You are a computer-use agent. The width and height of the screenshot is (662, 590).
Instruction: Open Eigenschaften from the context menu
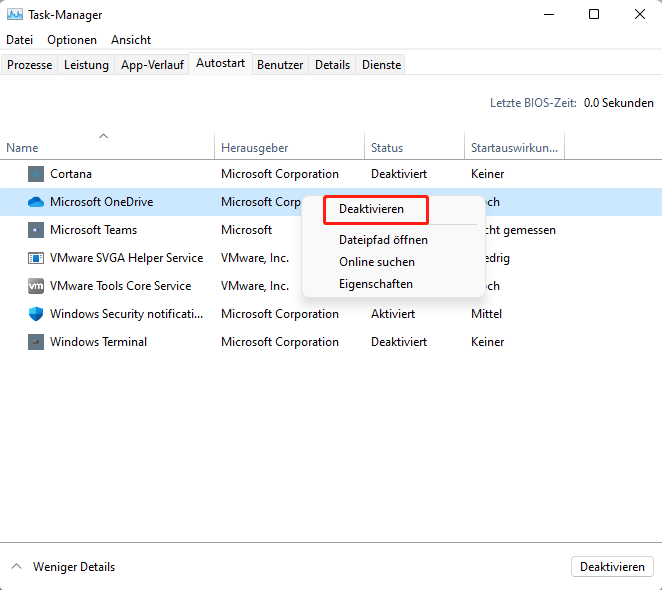point(376,284)
